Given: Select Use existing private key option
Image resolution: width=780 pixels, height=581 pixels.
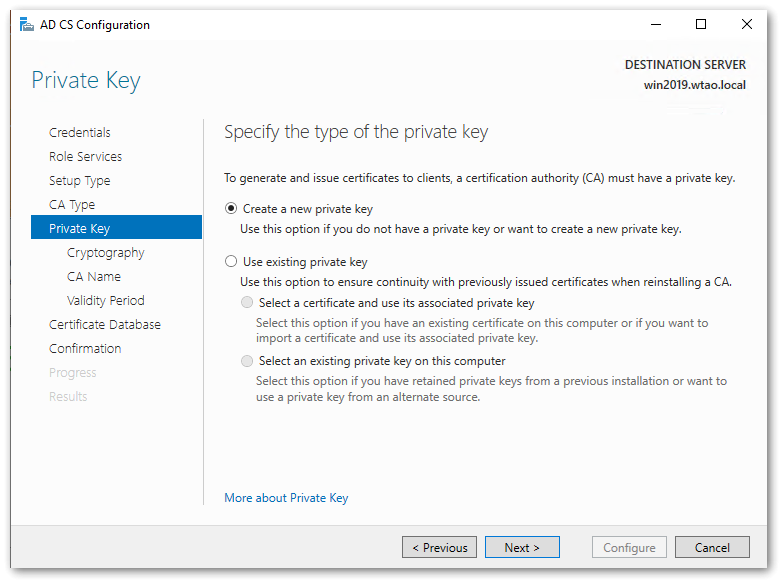Looking at the screenshot, I should coord(232,262).
